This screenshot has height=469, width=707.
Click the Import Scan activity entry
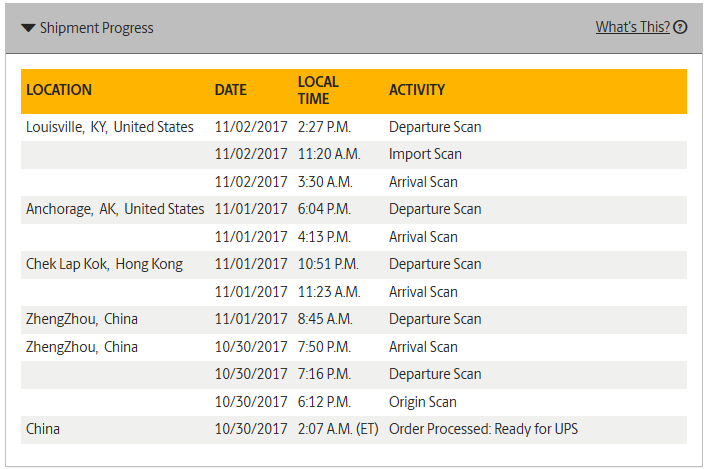425,154
